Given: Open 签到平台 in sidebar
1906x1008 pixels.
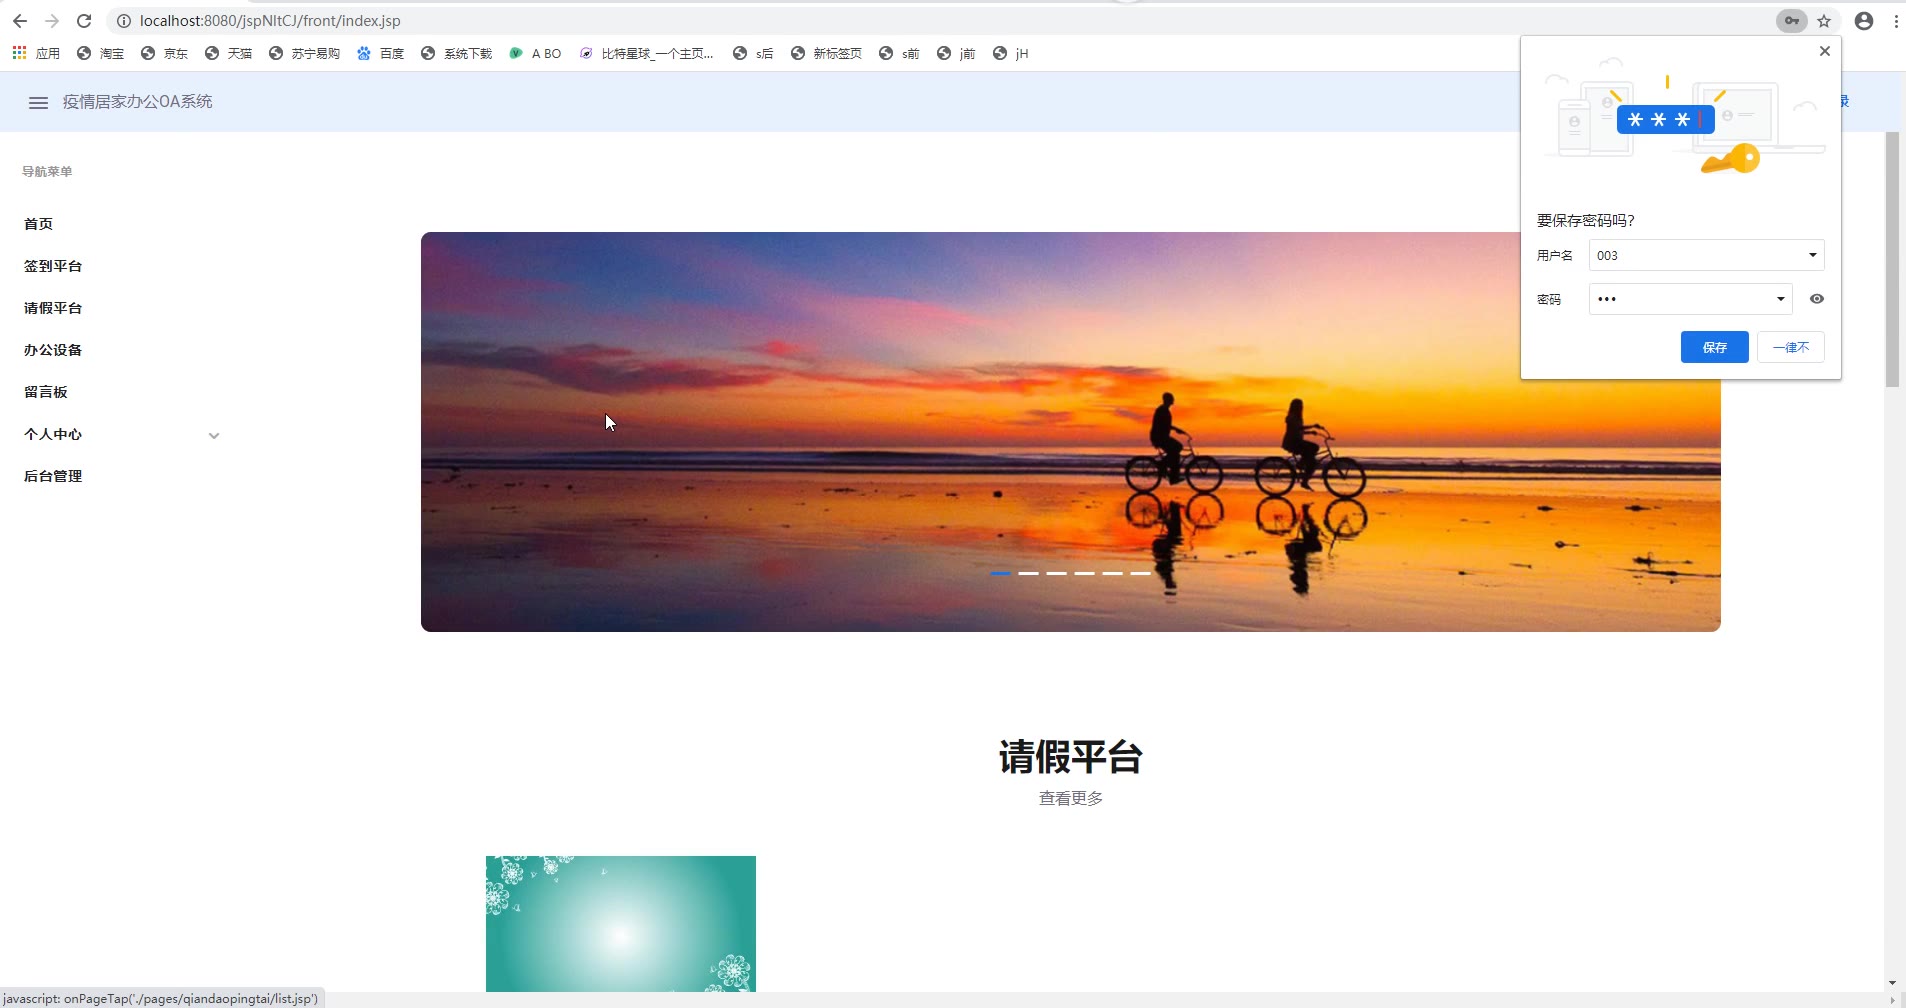Looking at the screenshot, I should point(53,266).
